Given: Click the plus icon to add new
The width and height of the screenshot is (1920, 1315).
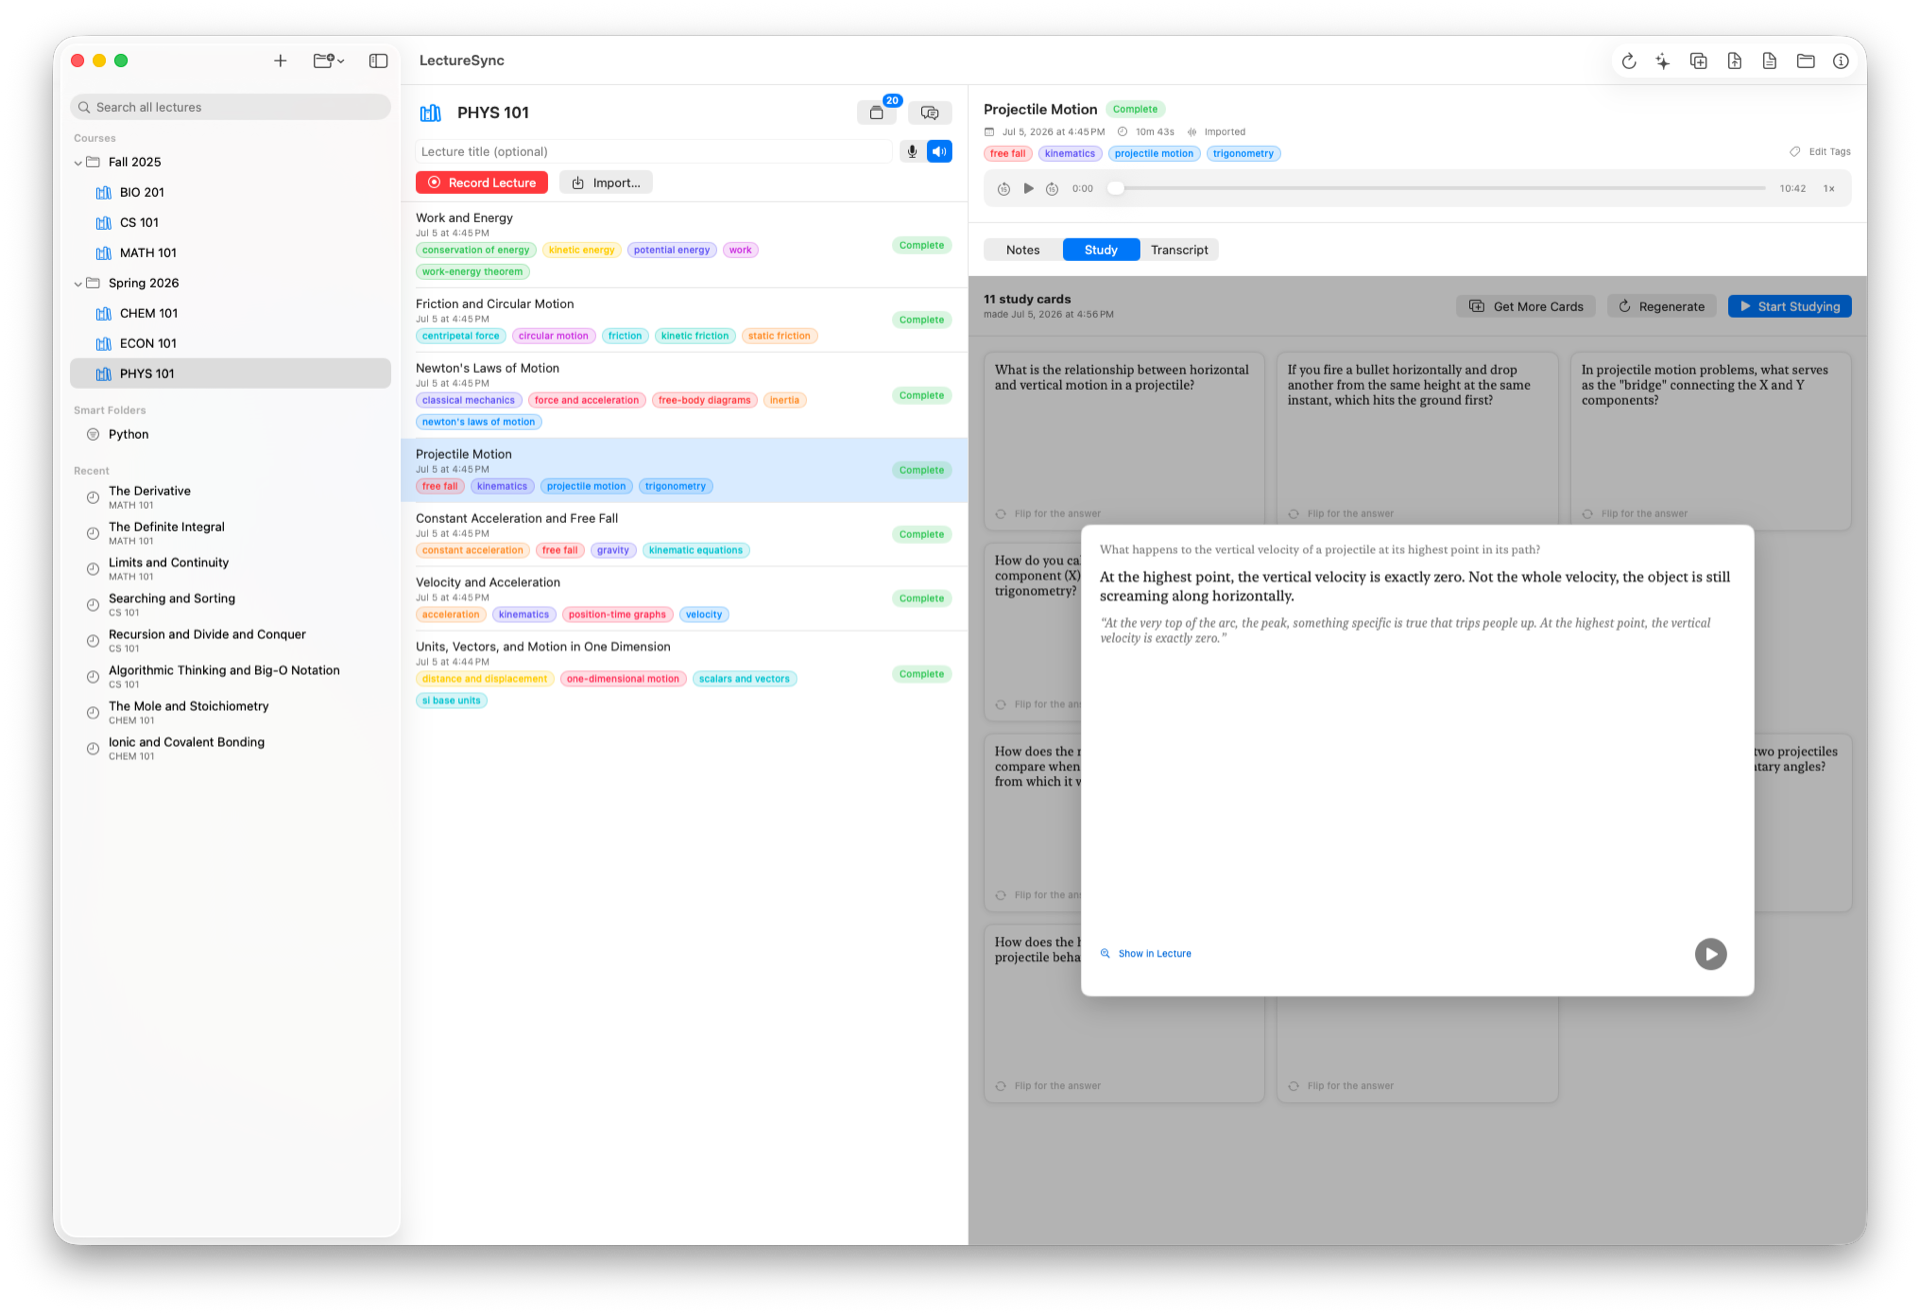Looking at the screenshot, I should [x=280, y=61].
